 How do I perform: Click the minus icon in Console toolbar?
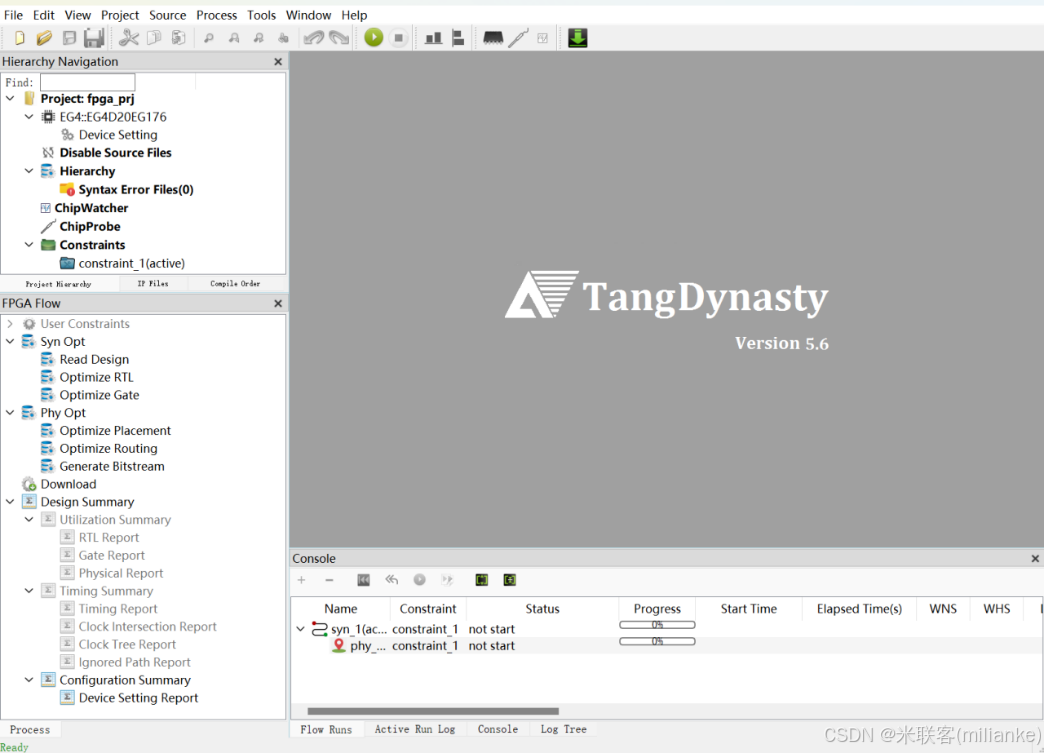click(x=329, y=580)
